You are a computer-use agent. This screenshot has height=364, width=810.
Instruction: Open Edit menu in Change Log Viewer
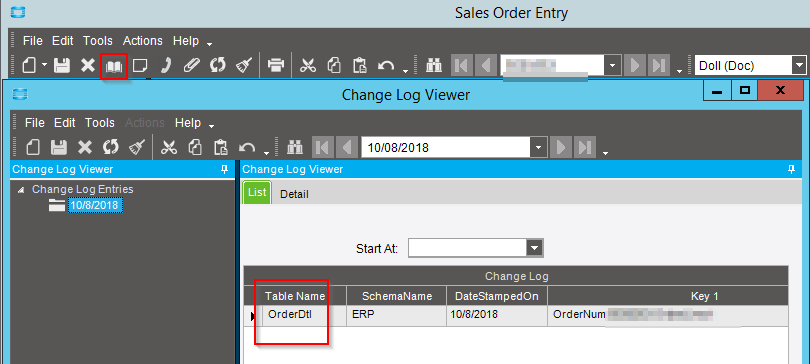click(x=65, y=123)
